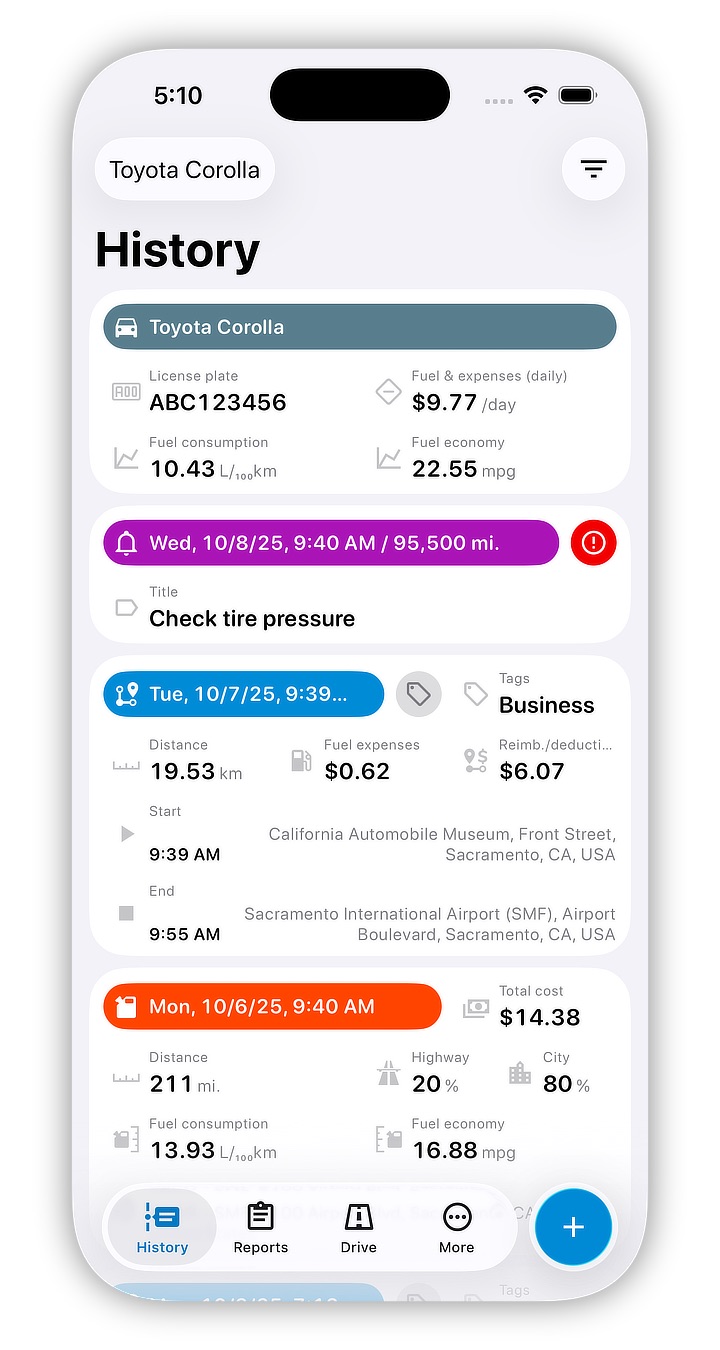This screenshot has height=1350, width=720.
Task: Open the Mon 10/6/25 refueling entry
Action: (272, 1006)
